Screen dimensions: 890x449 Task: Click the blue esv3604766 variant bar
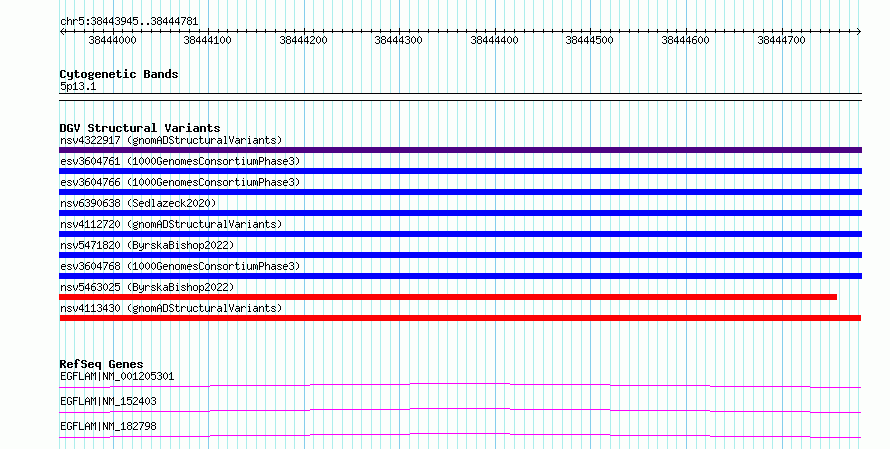point(460,192)
